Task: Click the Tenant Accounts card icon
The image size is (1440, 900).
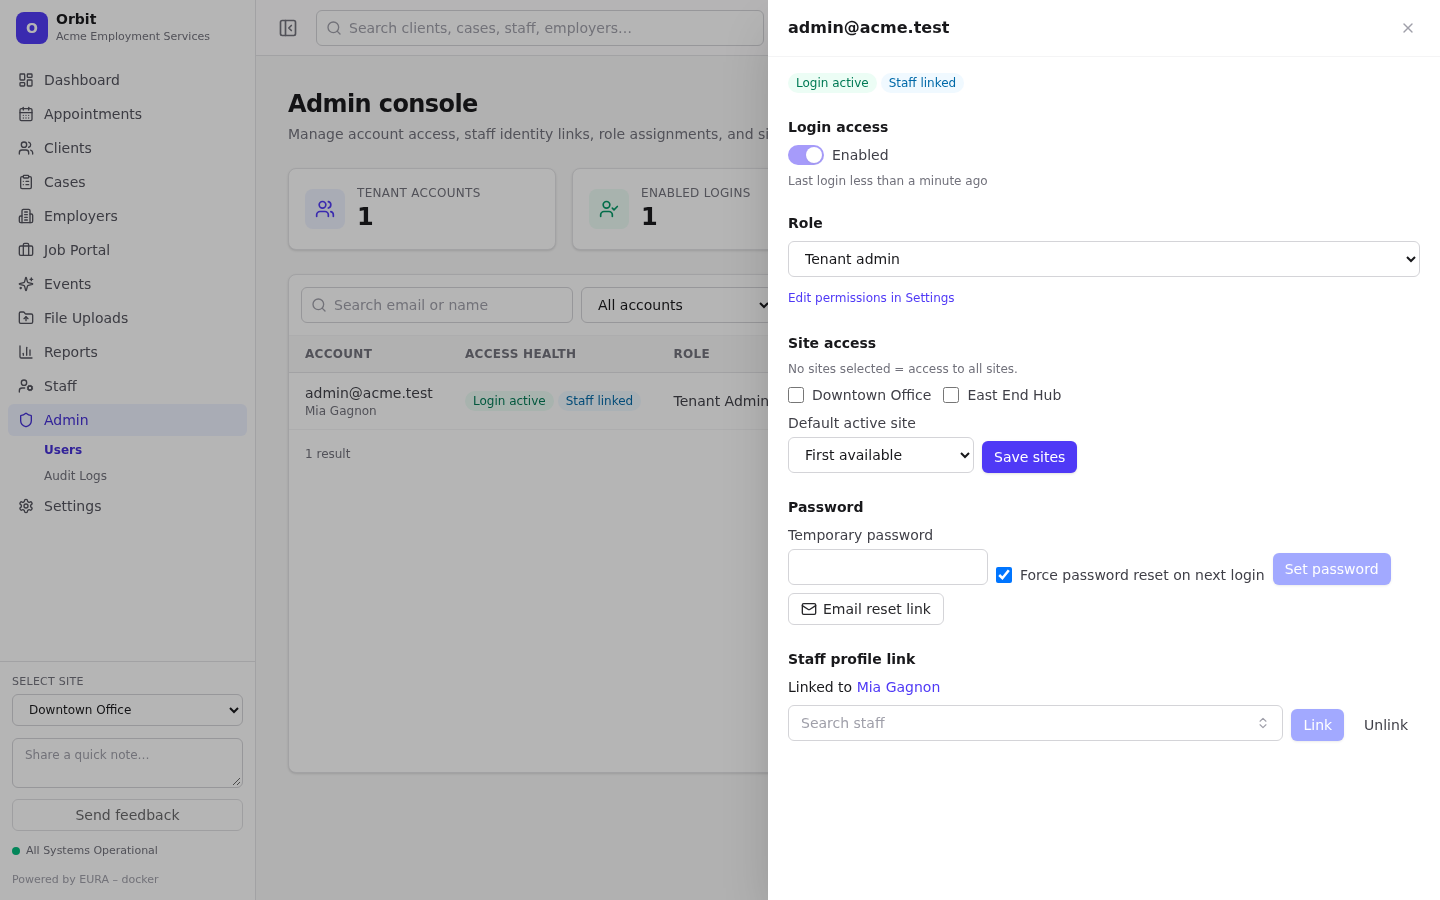Action: point(325,209)
